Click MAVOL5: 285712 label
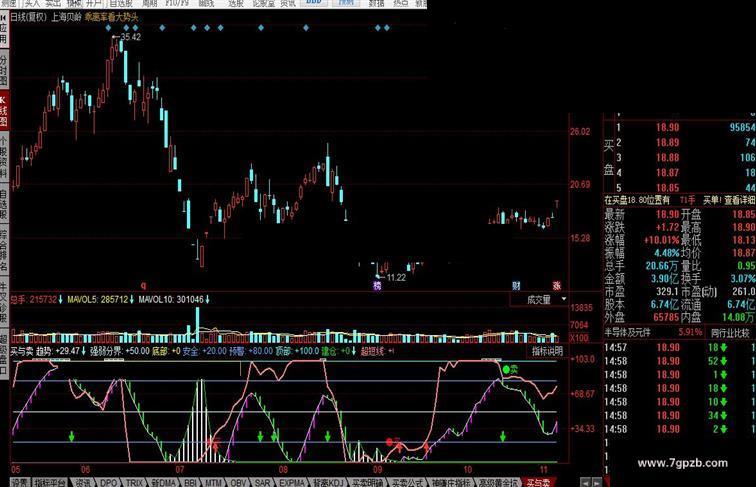The width and height of the screenshot is (756, 487). click(98, 299)
